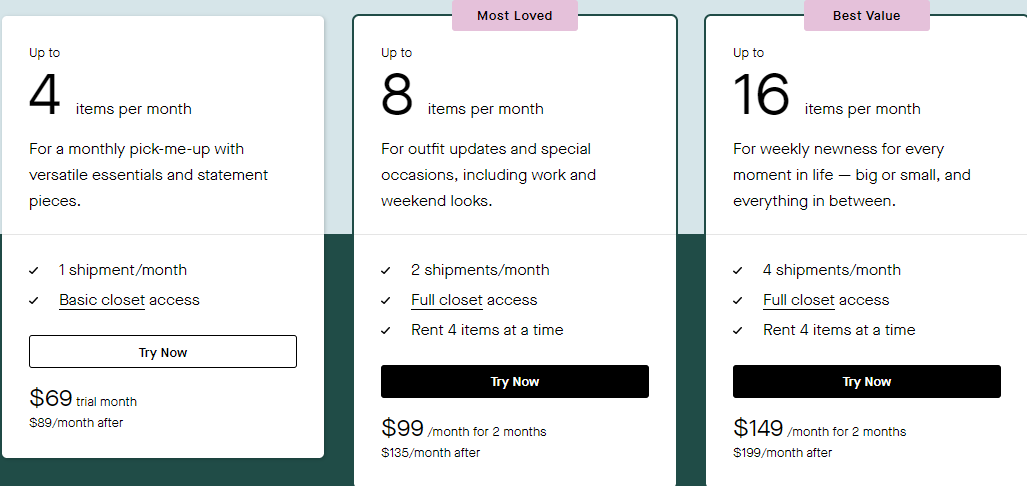Image resolution: width=1027 pixels, height=486 pixels.
Task: Click the checkmark beside 2 shipments/month
Action: 386,270
